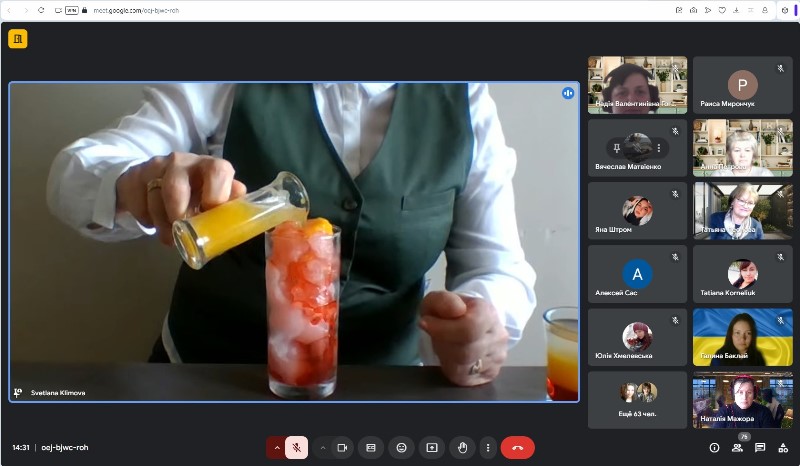Reload the page with browser refresh
Viewport: 800px width, 466px height.
(x=41, y=10)
